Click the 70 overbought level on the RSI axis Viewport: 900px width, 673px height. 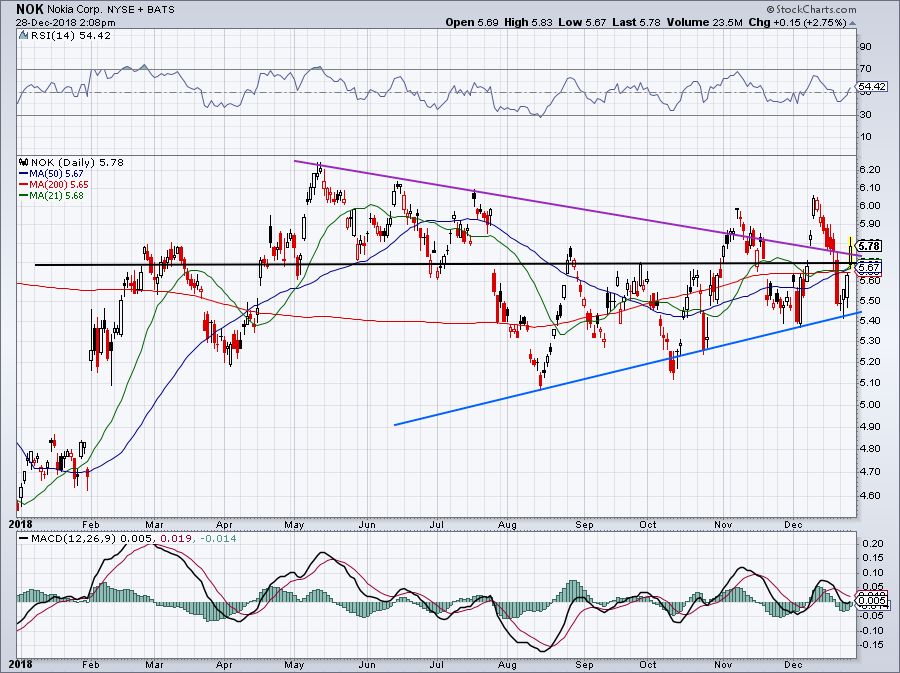(865, 69)
